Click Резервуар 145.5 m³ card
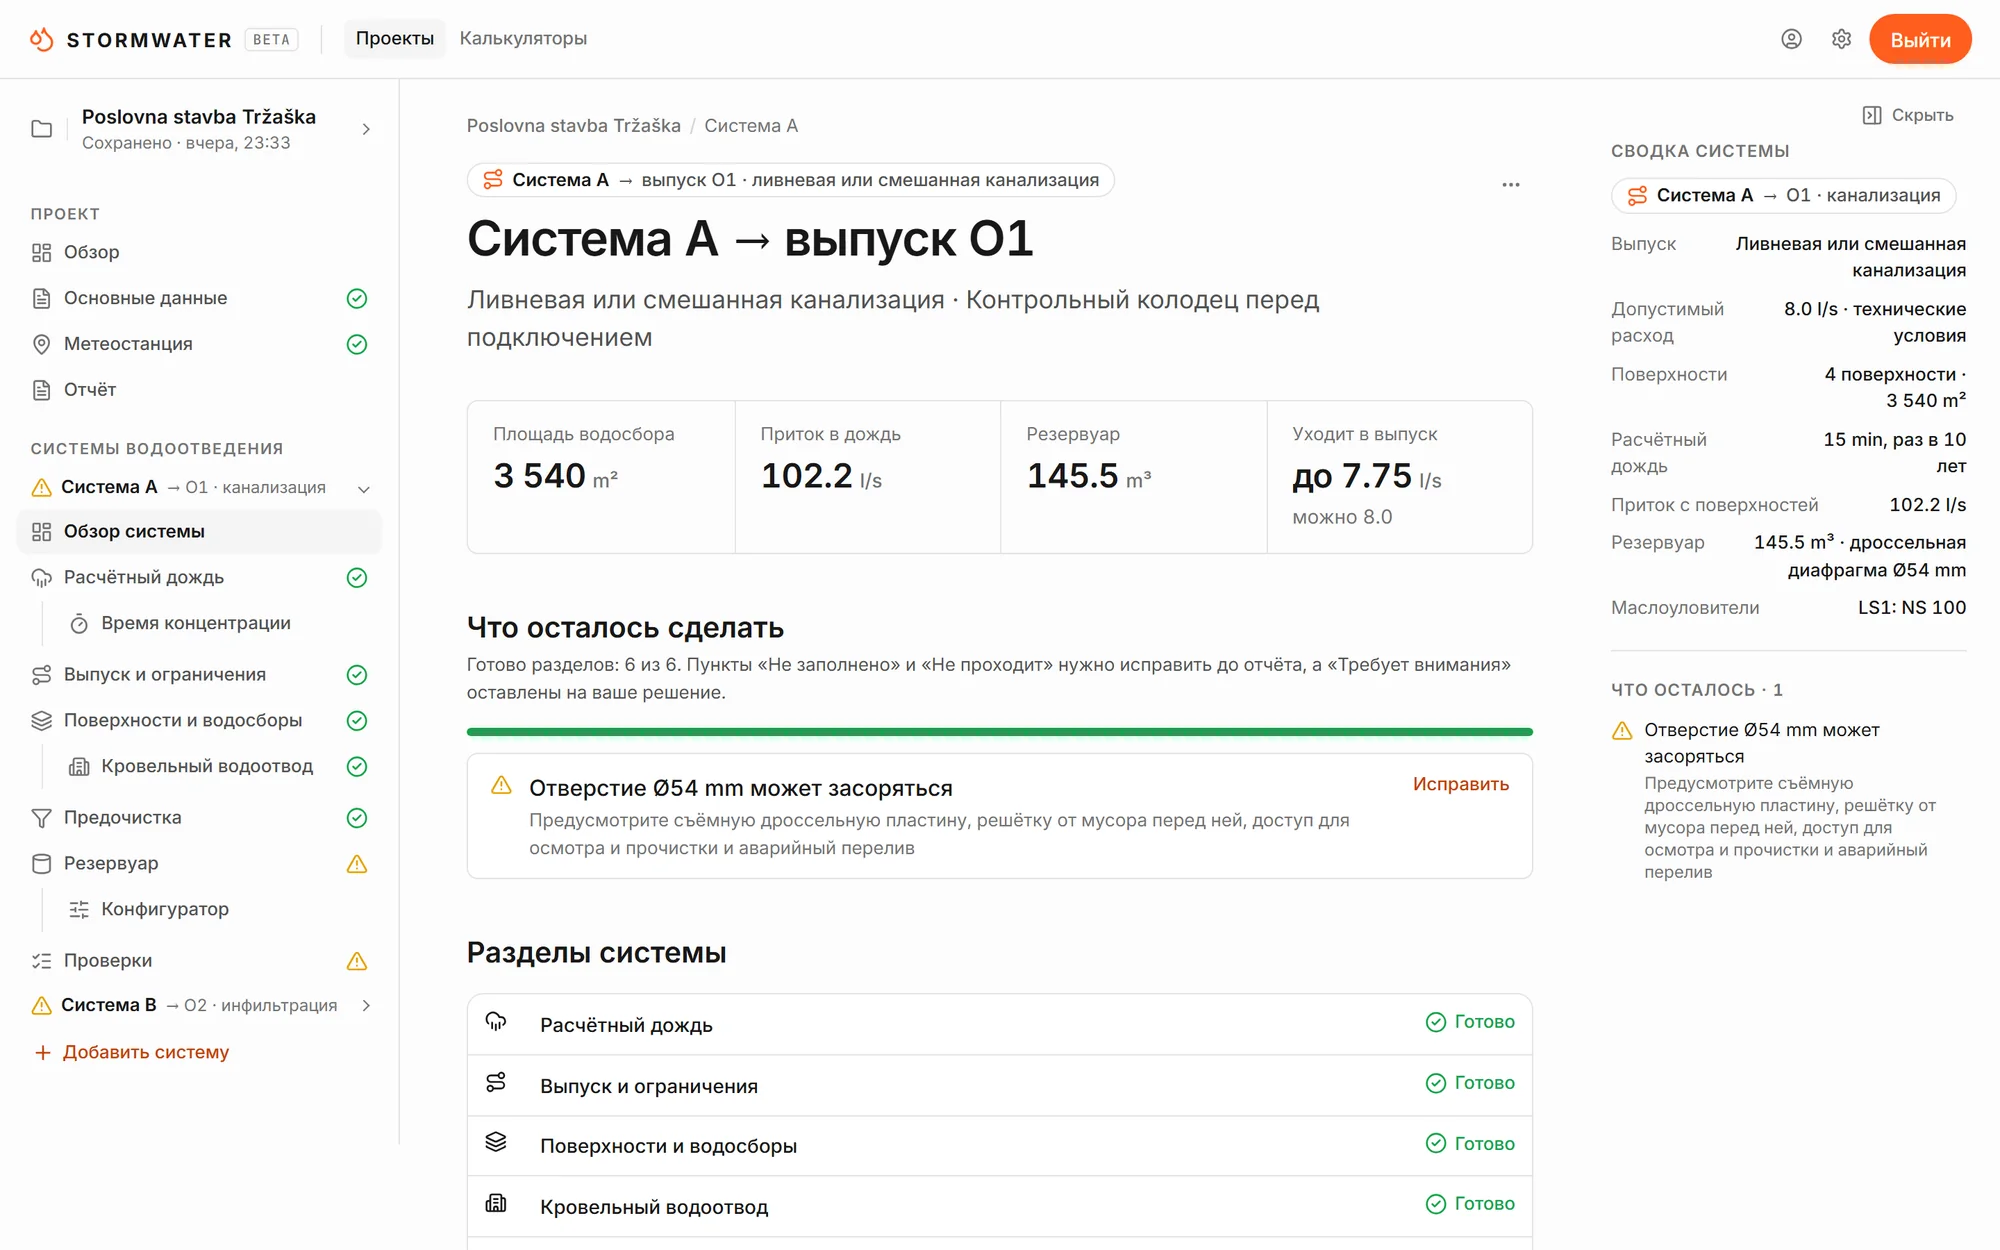The image size is (2000, 1250). coord(1134,477)
